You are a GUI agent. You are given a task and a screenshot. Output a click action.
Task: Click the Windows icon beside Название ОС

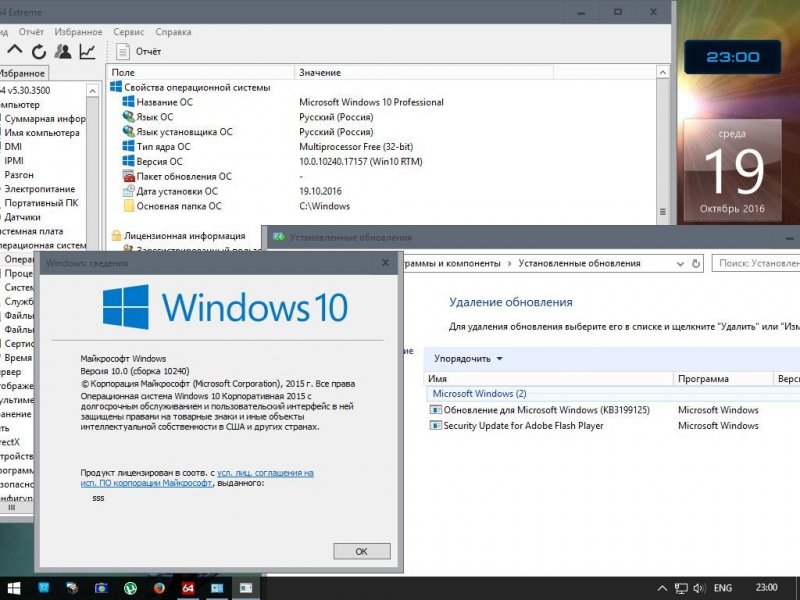click(x=129, y=102)
